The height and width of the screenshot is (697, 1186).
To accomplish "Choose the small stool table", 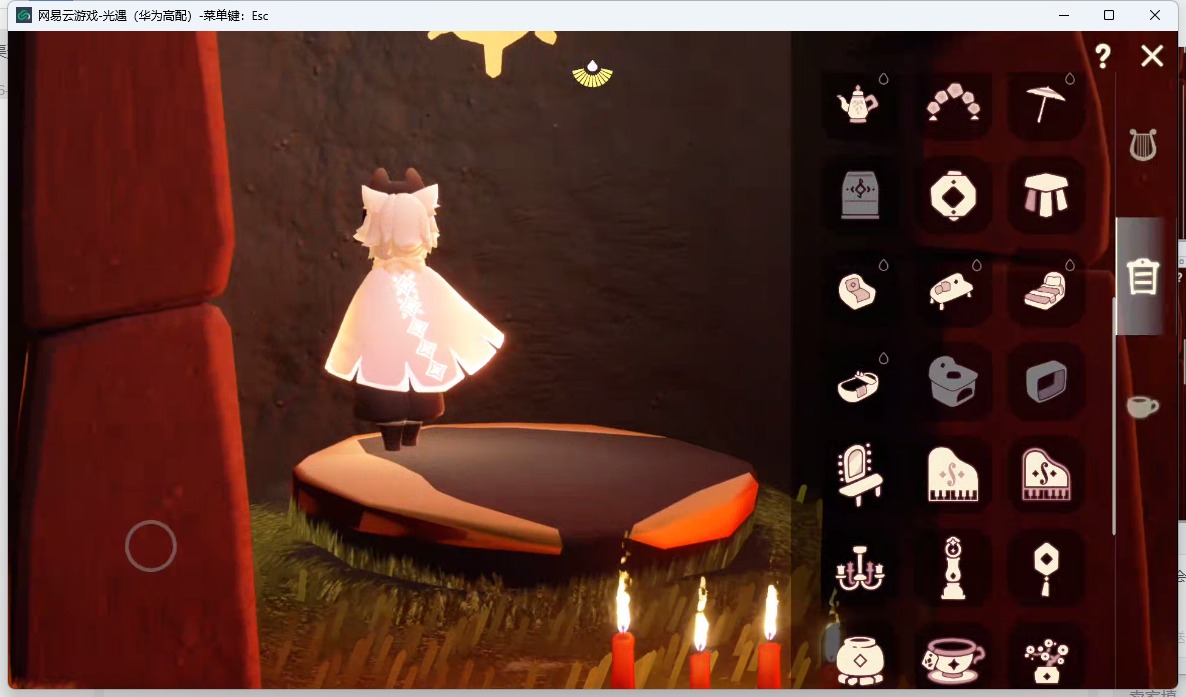I will 1046,196.
